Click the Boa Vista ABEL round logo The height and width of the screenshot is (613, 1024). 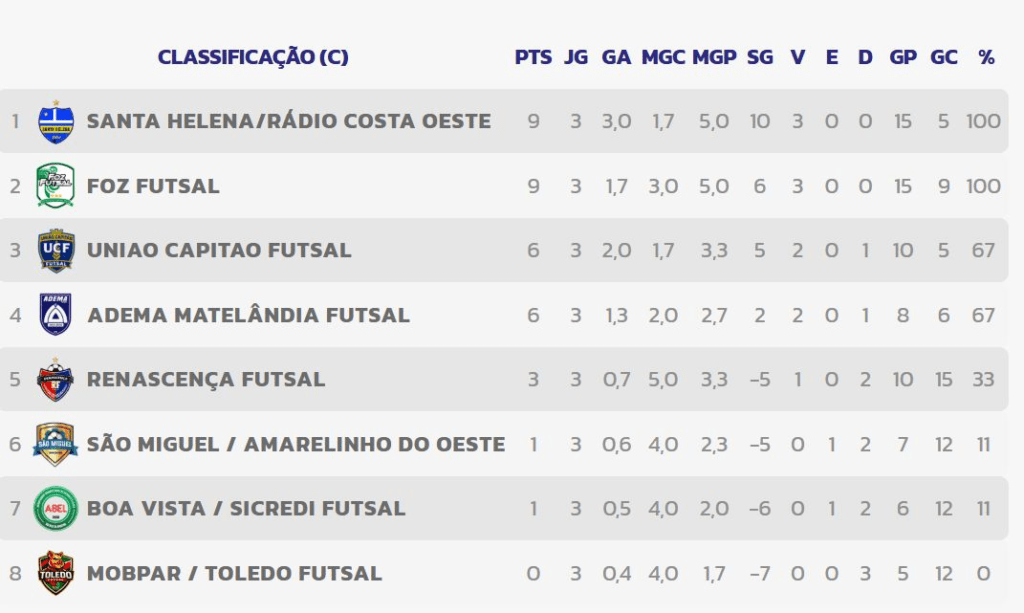(x=55, y=508)
